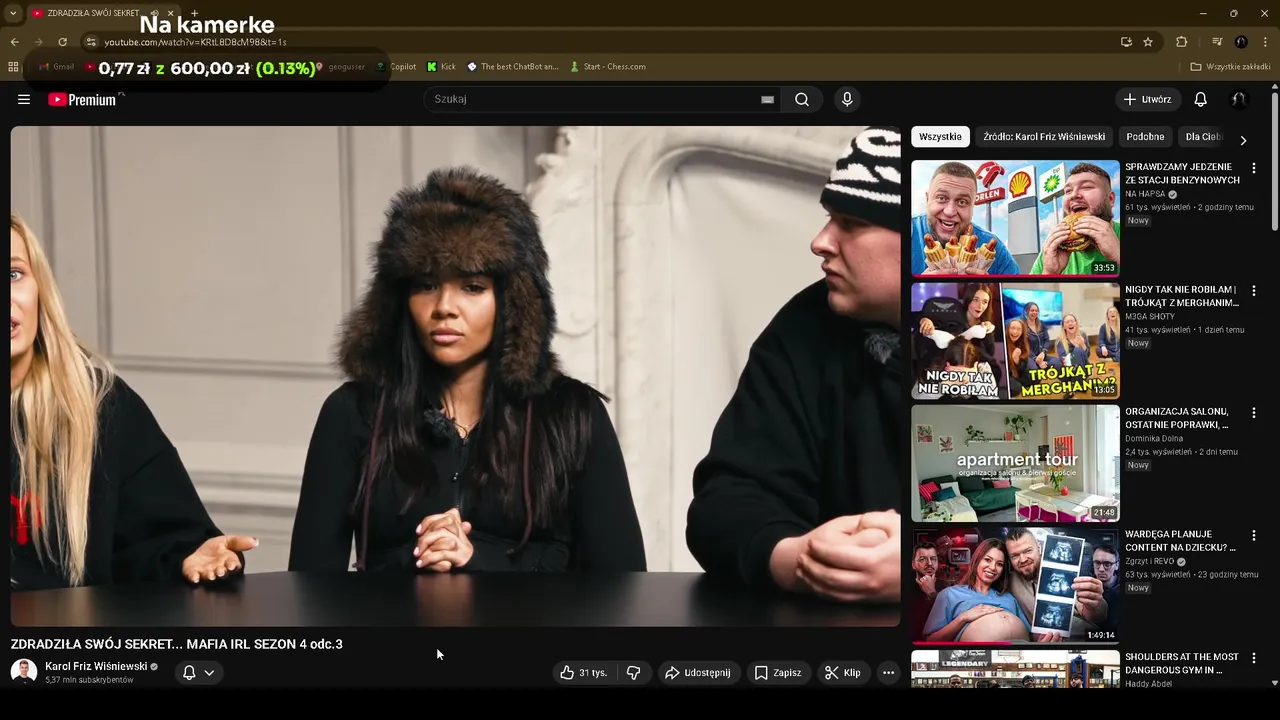1280x720 pixels.
Task: View site information icon left of the URL
Action: [91, 42]
